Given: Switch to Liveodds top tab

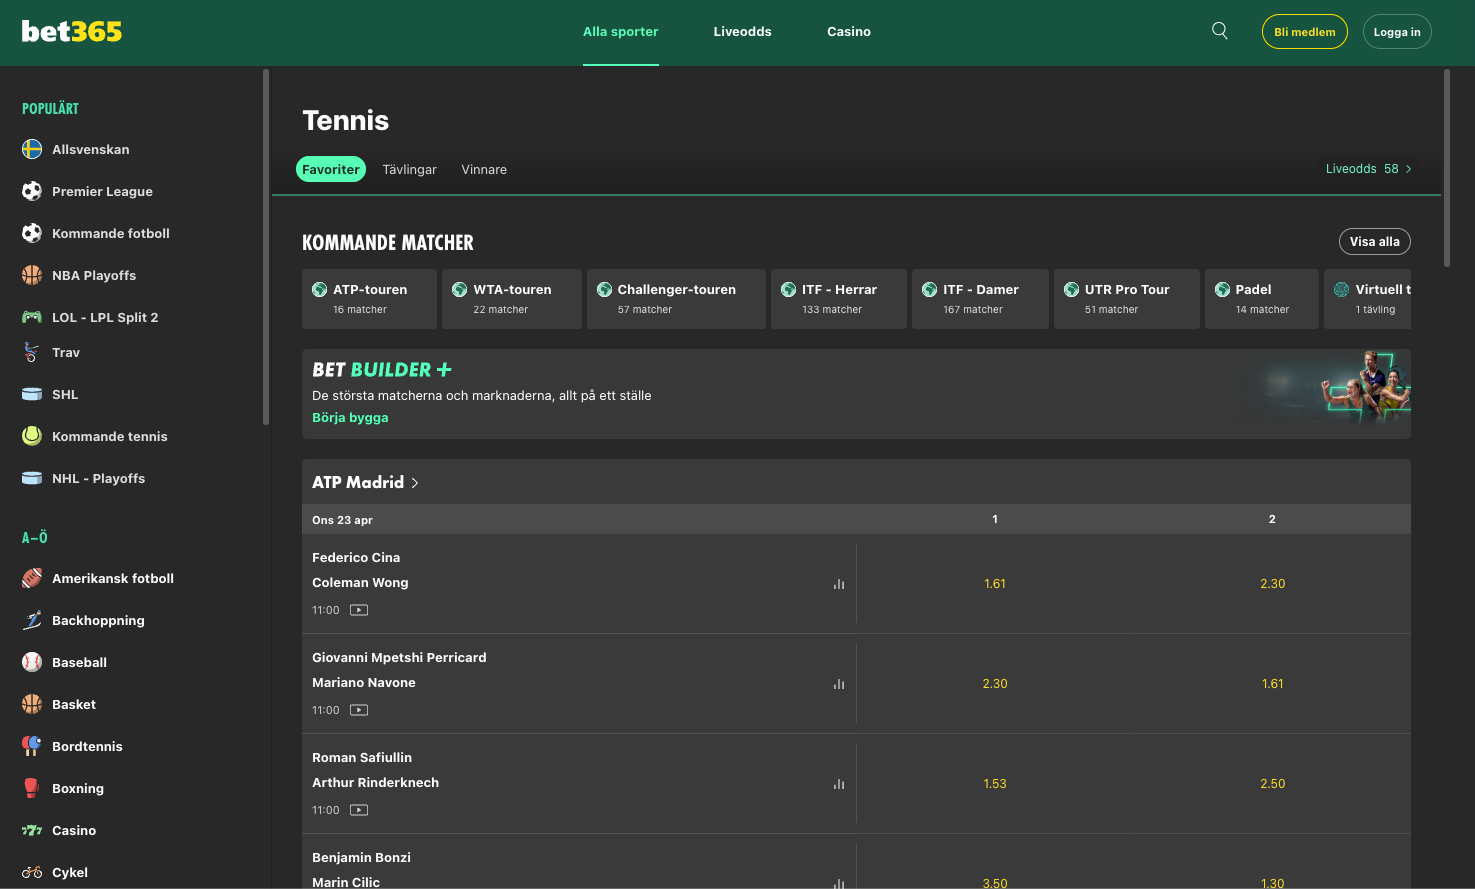Looking at the screenshot, I should pyautogui.click(x=742, y=32).
